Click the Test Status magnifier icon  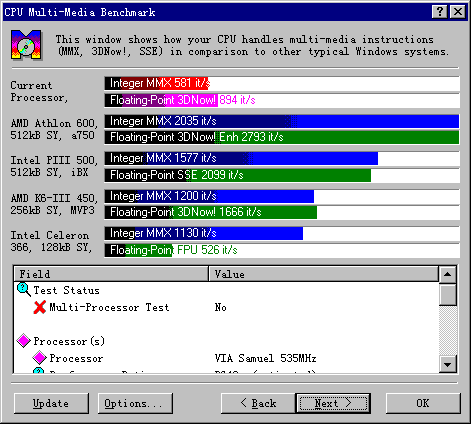tap(24, 290)
